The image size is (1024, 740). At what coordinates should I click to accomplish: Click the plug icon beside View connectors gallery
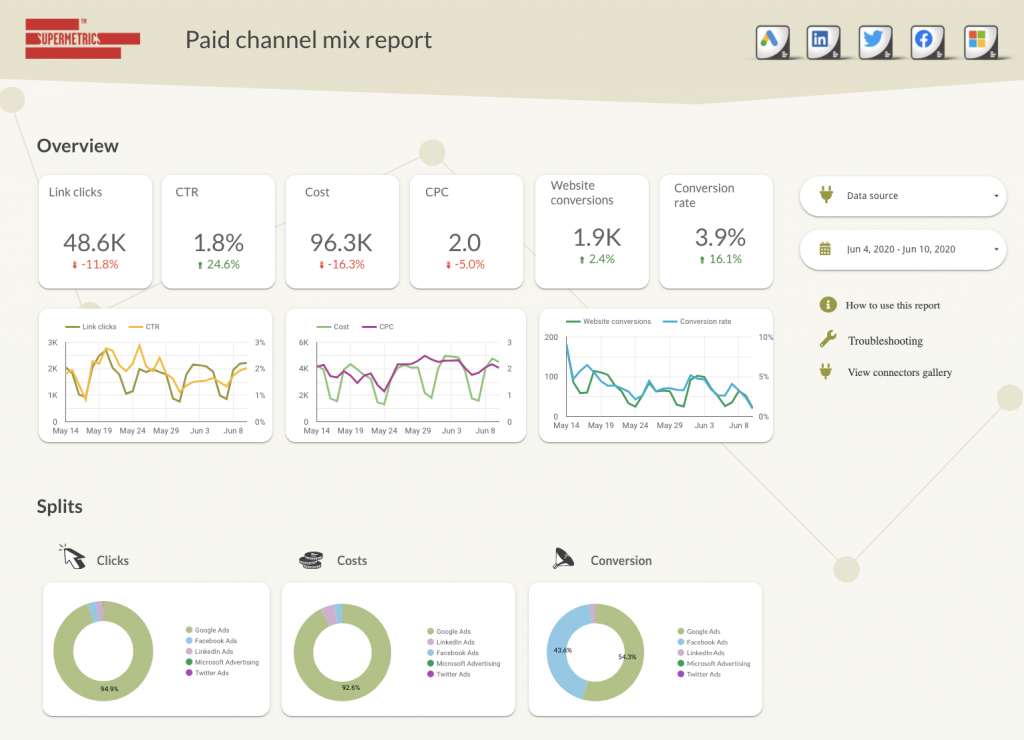pyautogui.click(x=826, y=372)
